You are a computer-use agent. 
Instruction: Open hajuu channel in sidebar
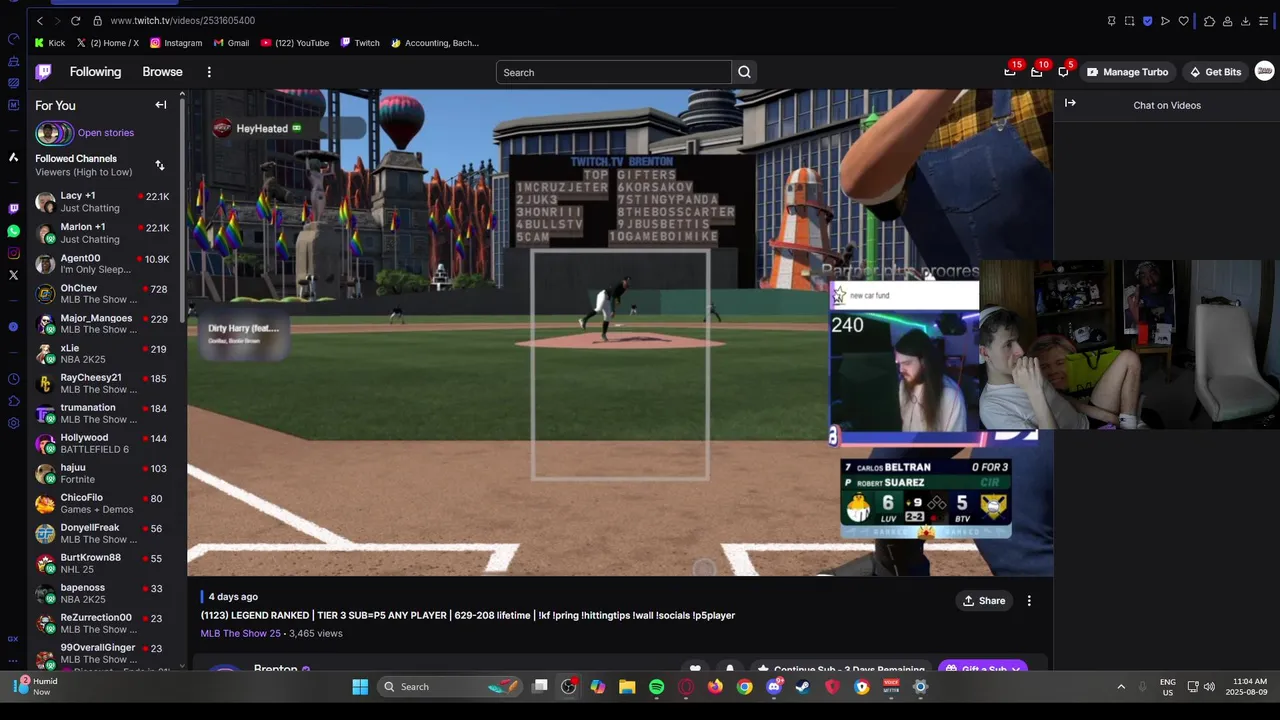pos(103,473)
